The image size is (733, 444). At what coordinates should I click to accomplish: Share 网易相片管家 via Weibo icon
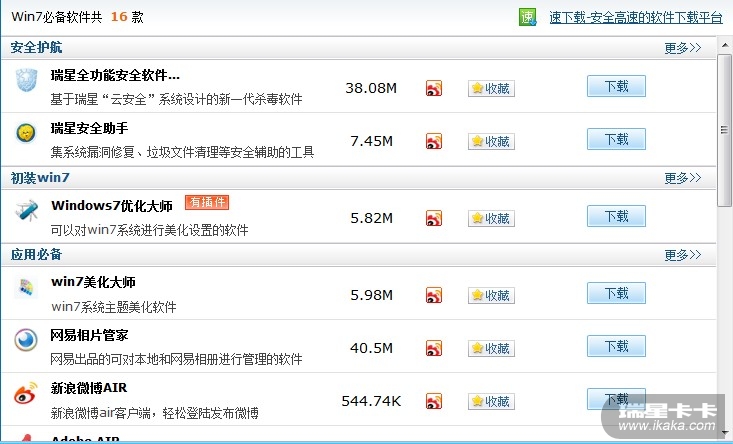coord(434,348)
